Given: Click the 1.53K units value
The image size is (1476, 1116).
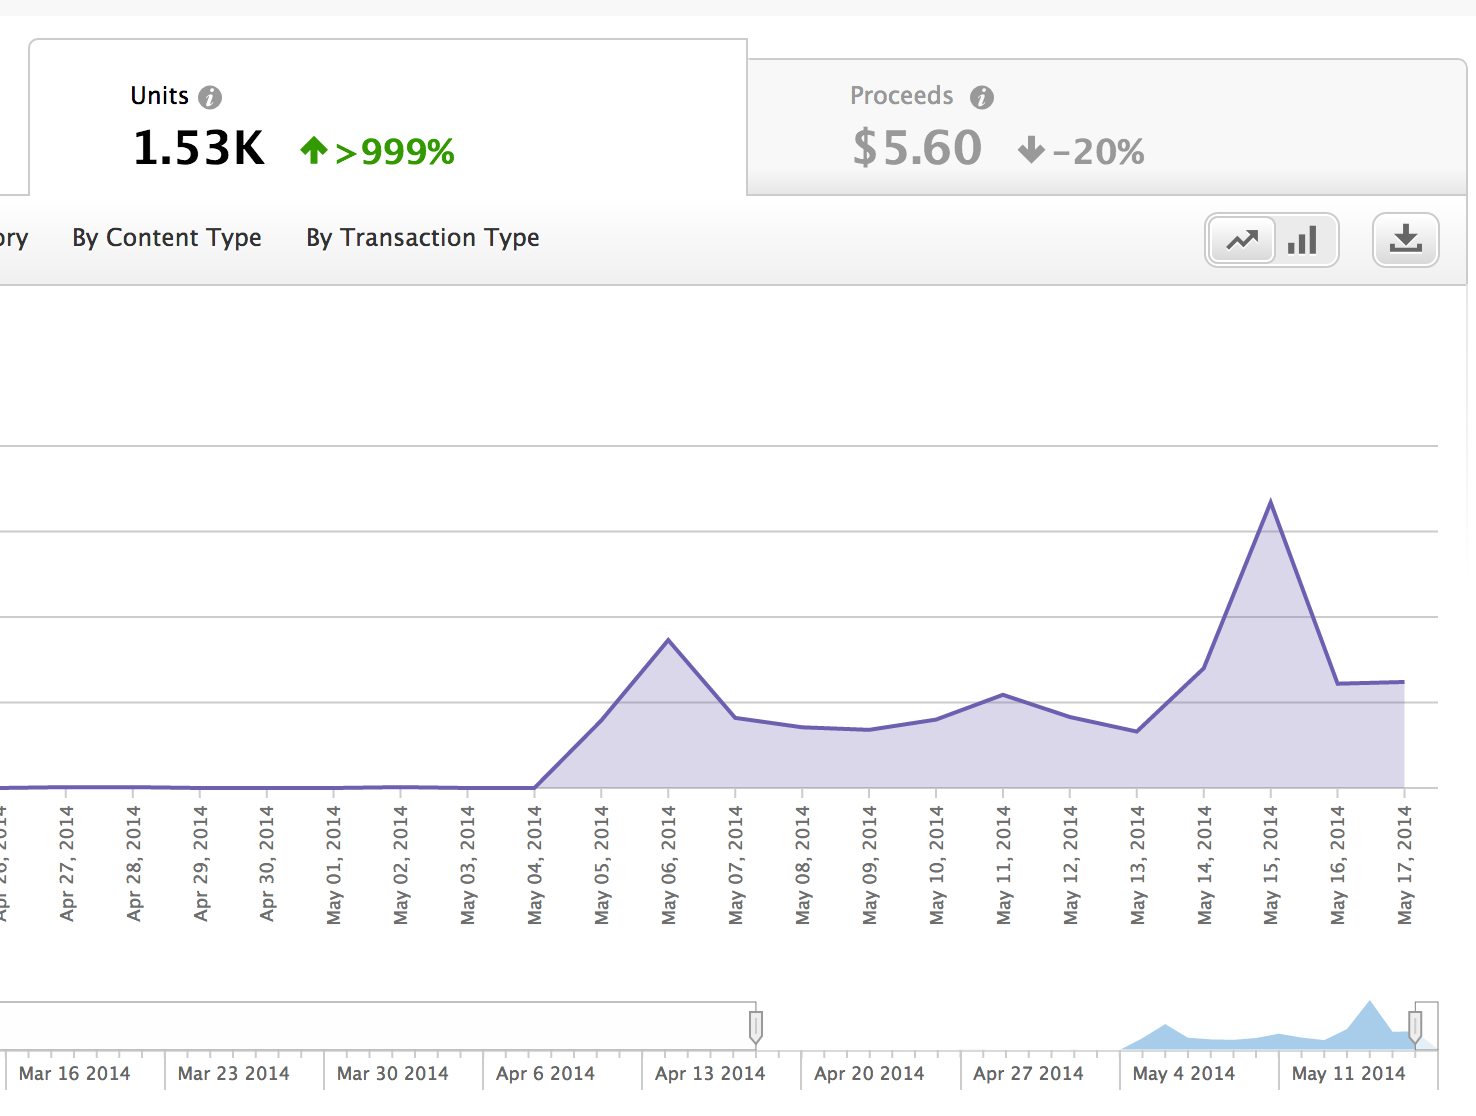Looking at the screenshot, I should pos(199,149).
